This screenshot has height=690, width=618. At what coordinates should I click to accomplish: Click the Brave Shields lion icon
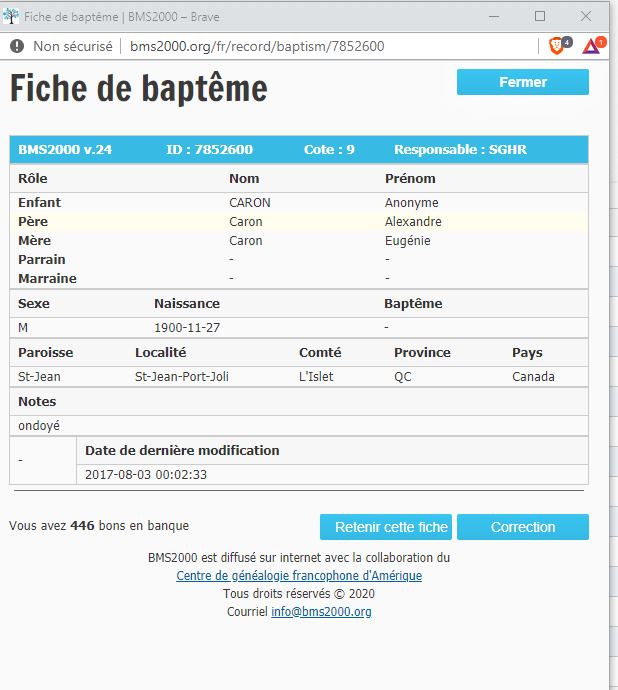tap(556, 46)
